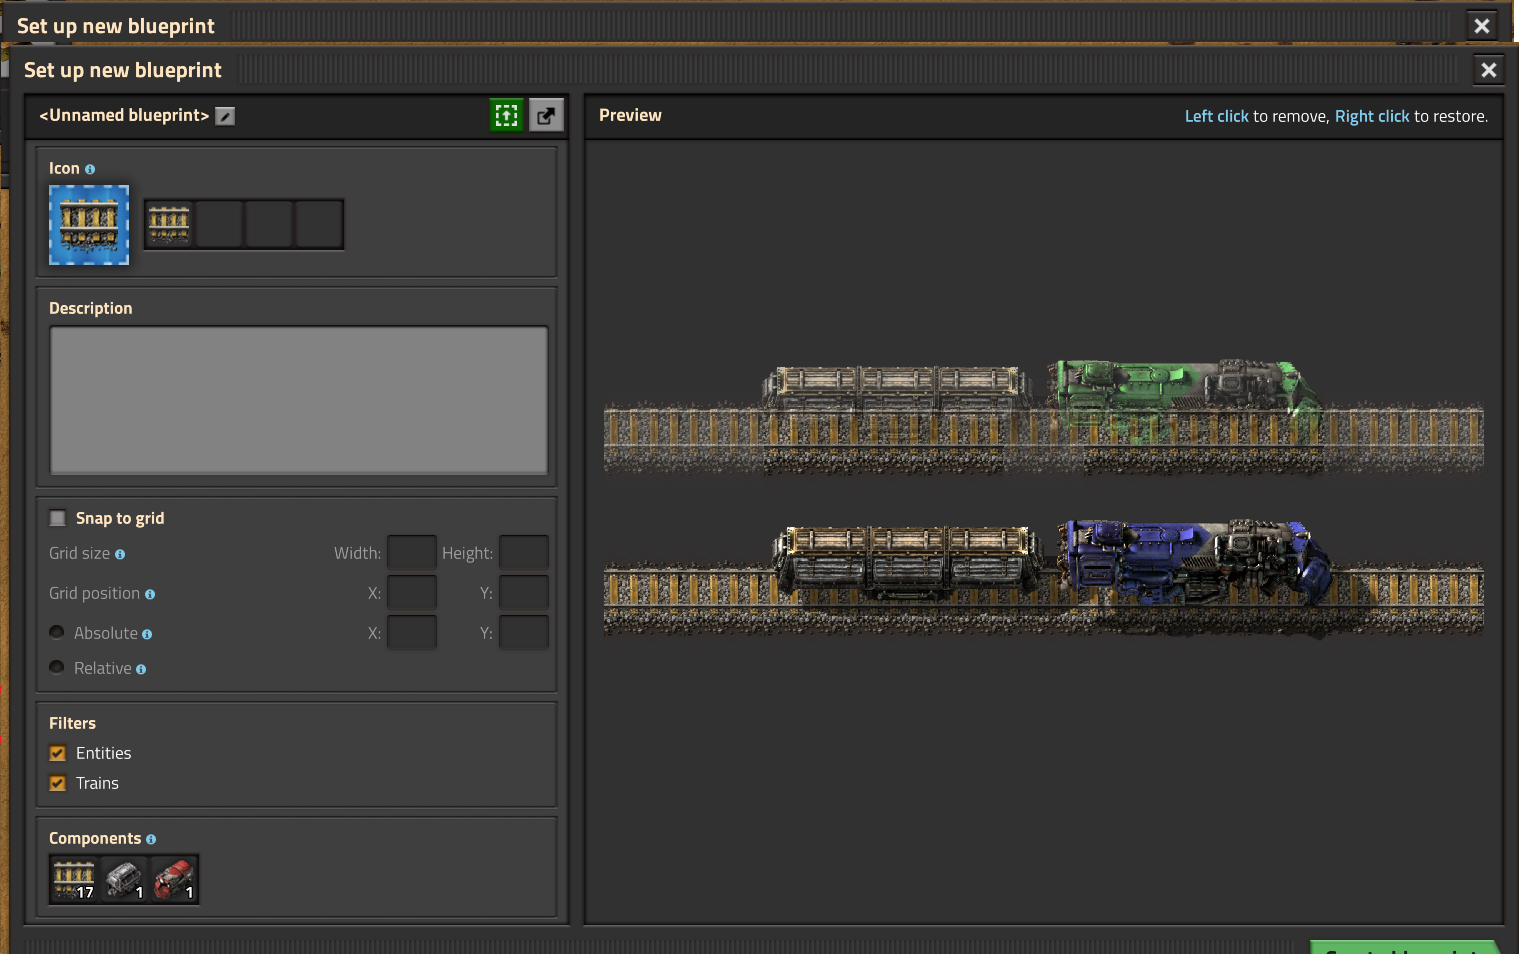Close the inner blueprint setup window
This screenshot has width=1519, height=954.
pyautogui.click(x=1488, y=70)
